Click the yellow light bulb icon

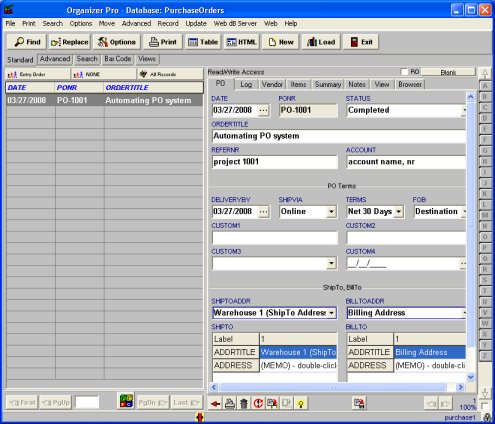[x=301, y=404]
